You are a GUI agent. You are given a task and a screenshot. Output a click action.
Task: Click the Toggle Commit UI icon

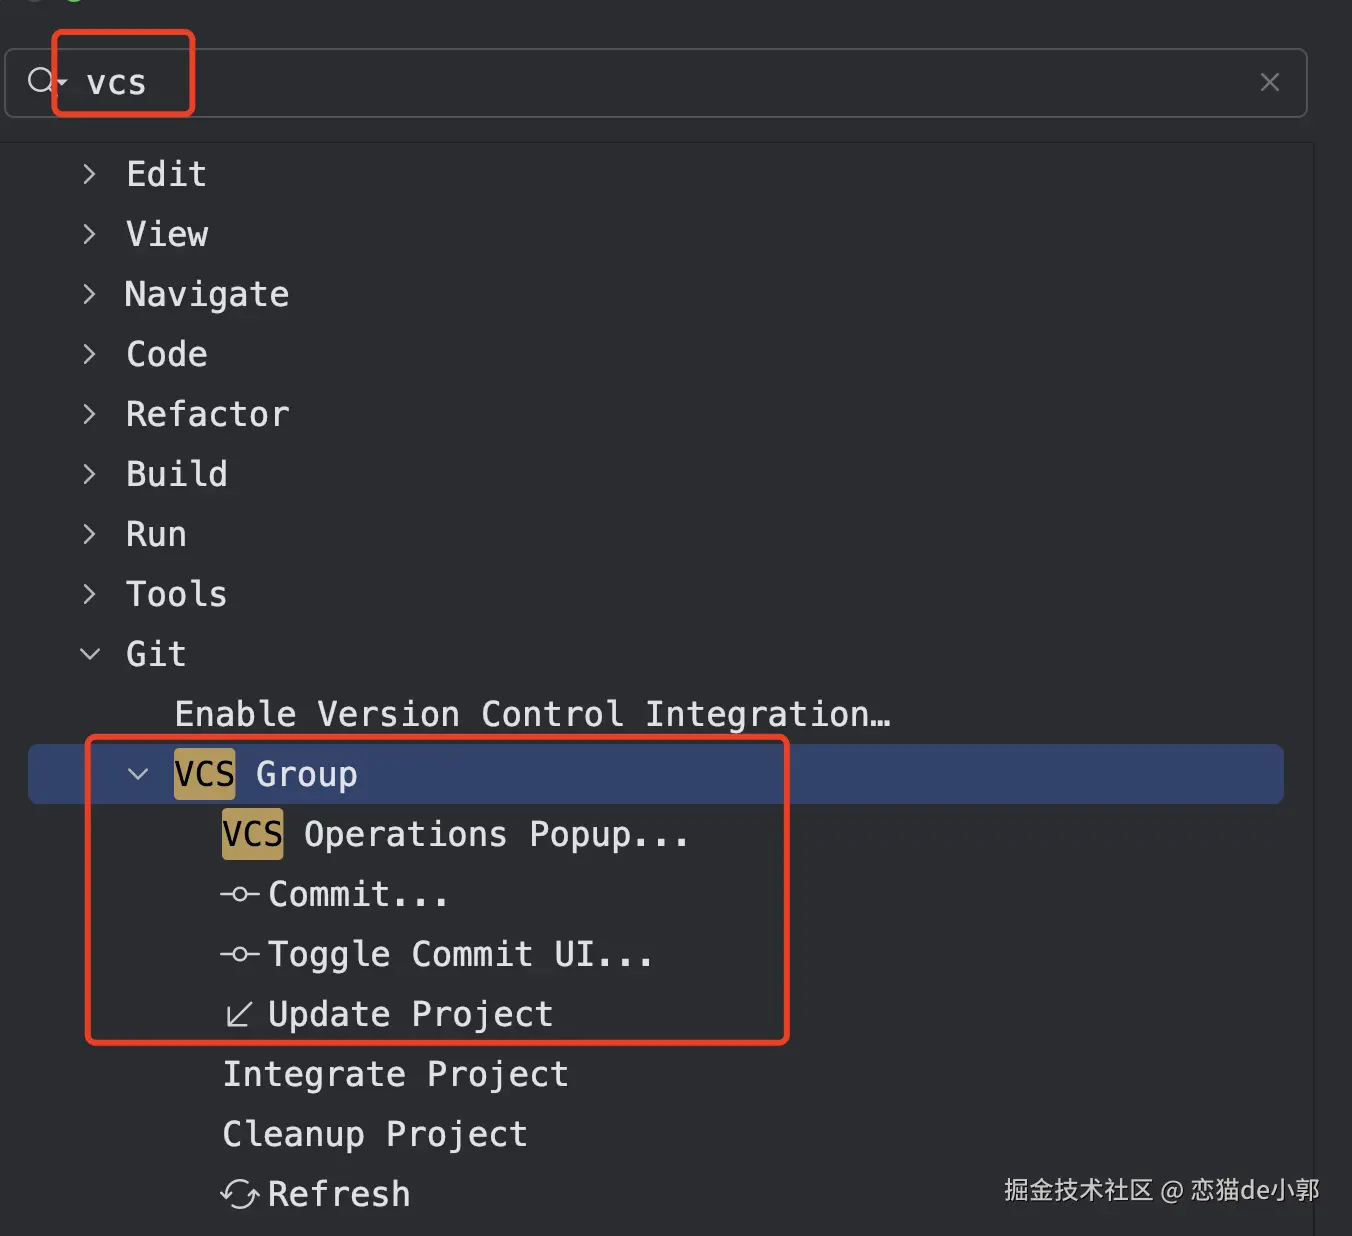point(239,954)
